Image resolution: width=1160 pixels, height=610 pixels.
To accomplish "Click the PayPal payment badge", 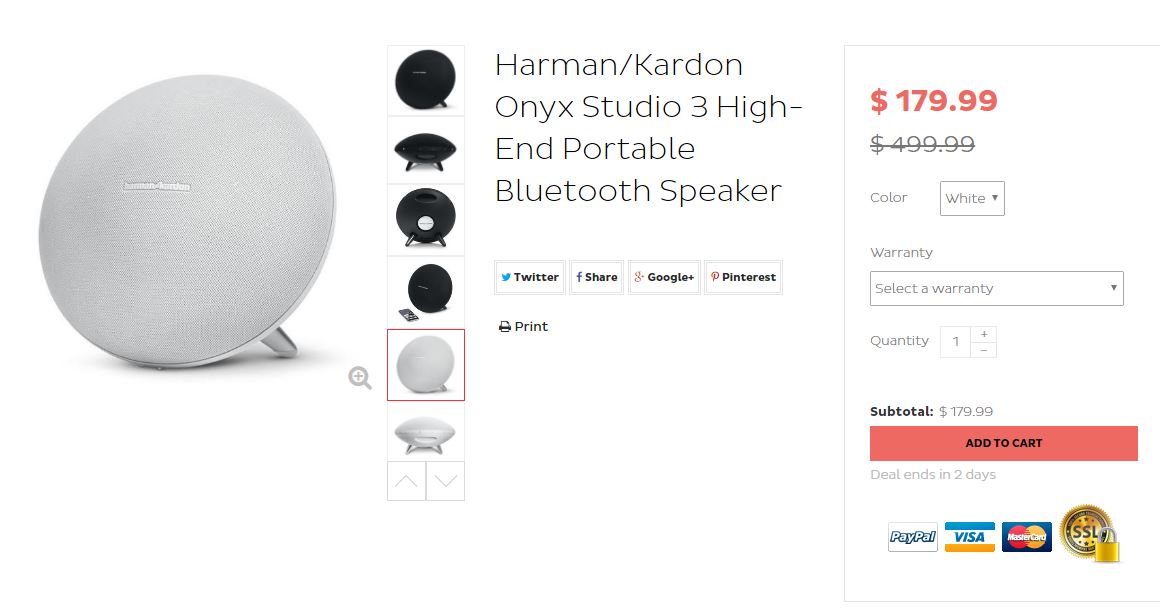I will coord(913,537).
